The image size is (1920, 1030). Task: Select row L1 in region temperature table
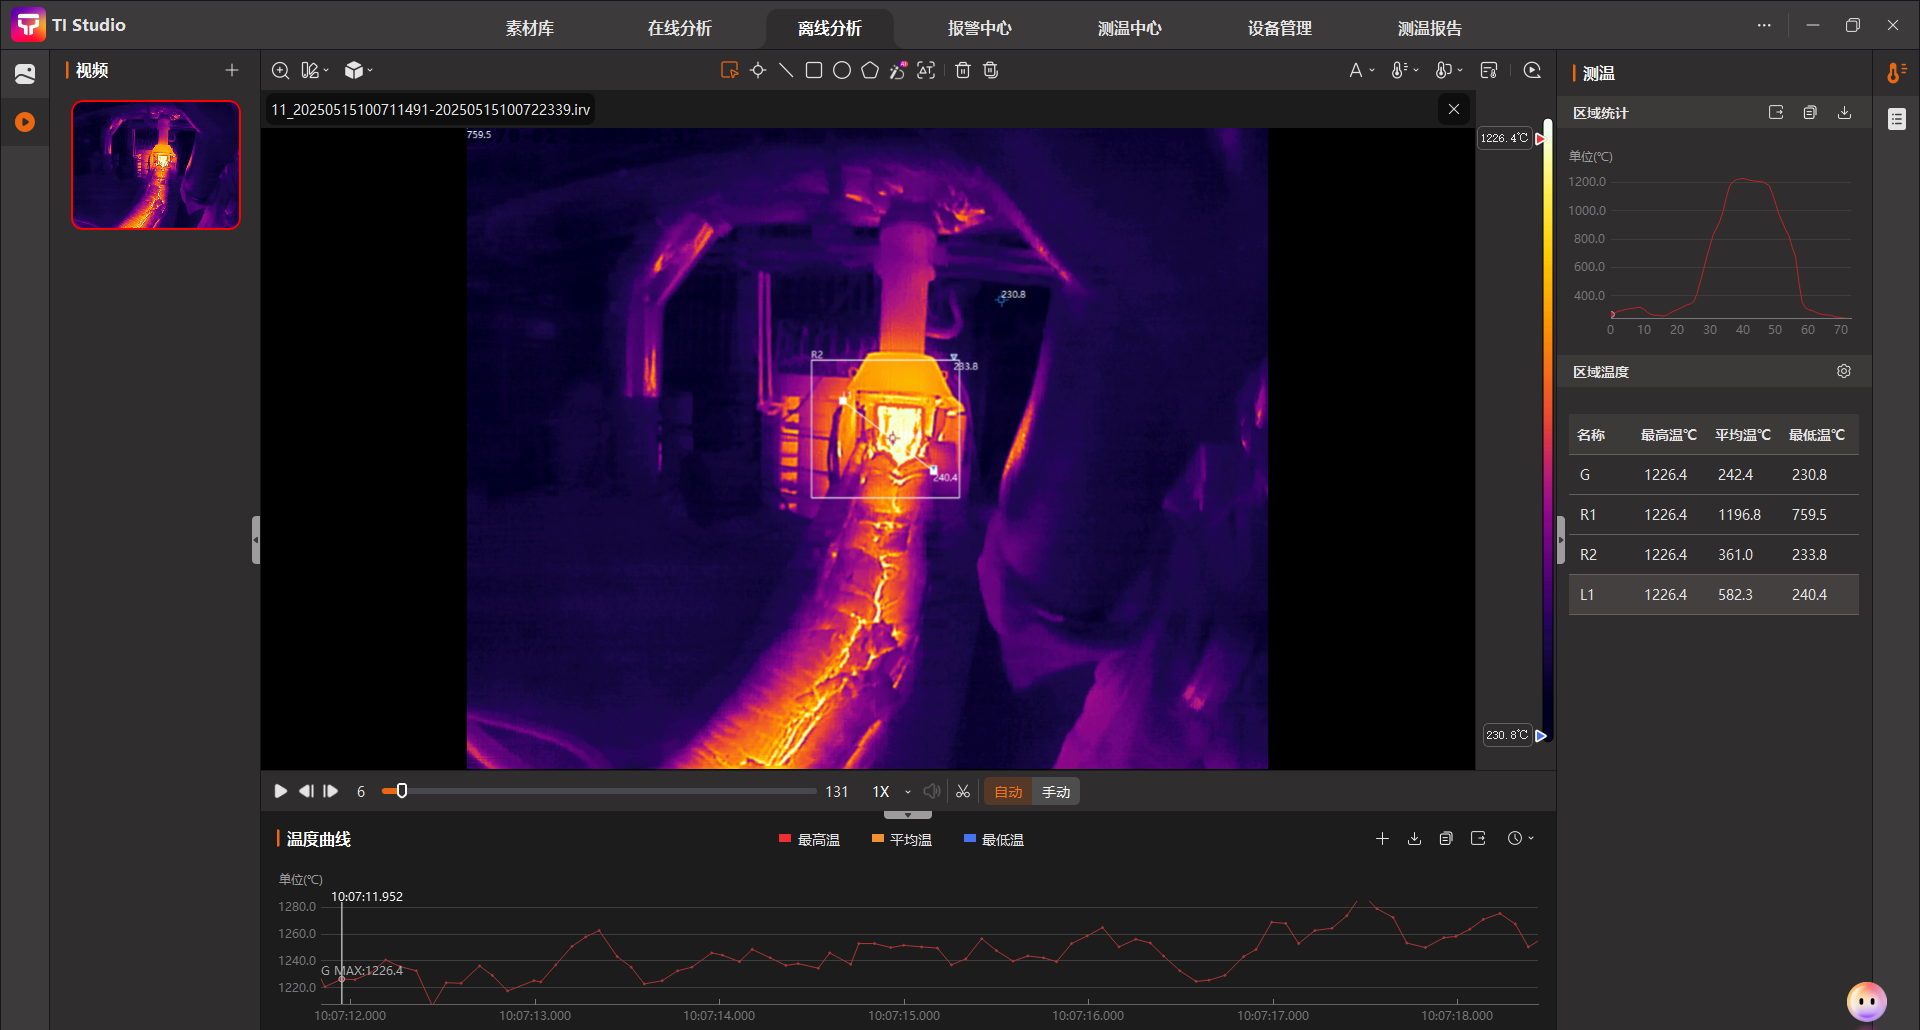tap(1712, 594)
